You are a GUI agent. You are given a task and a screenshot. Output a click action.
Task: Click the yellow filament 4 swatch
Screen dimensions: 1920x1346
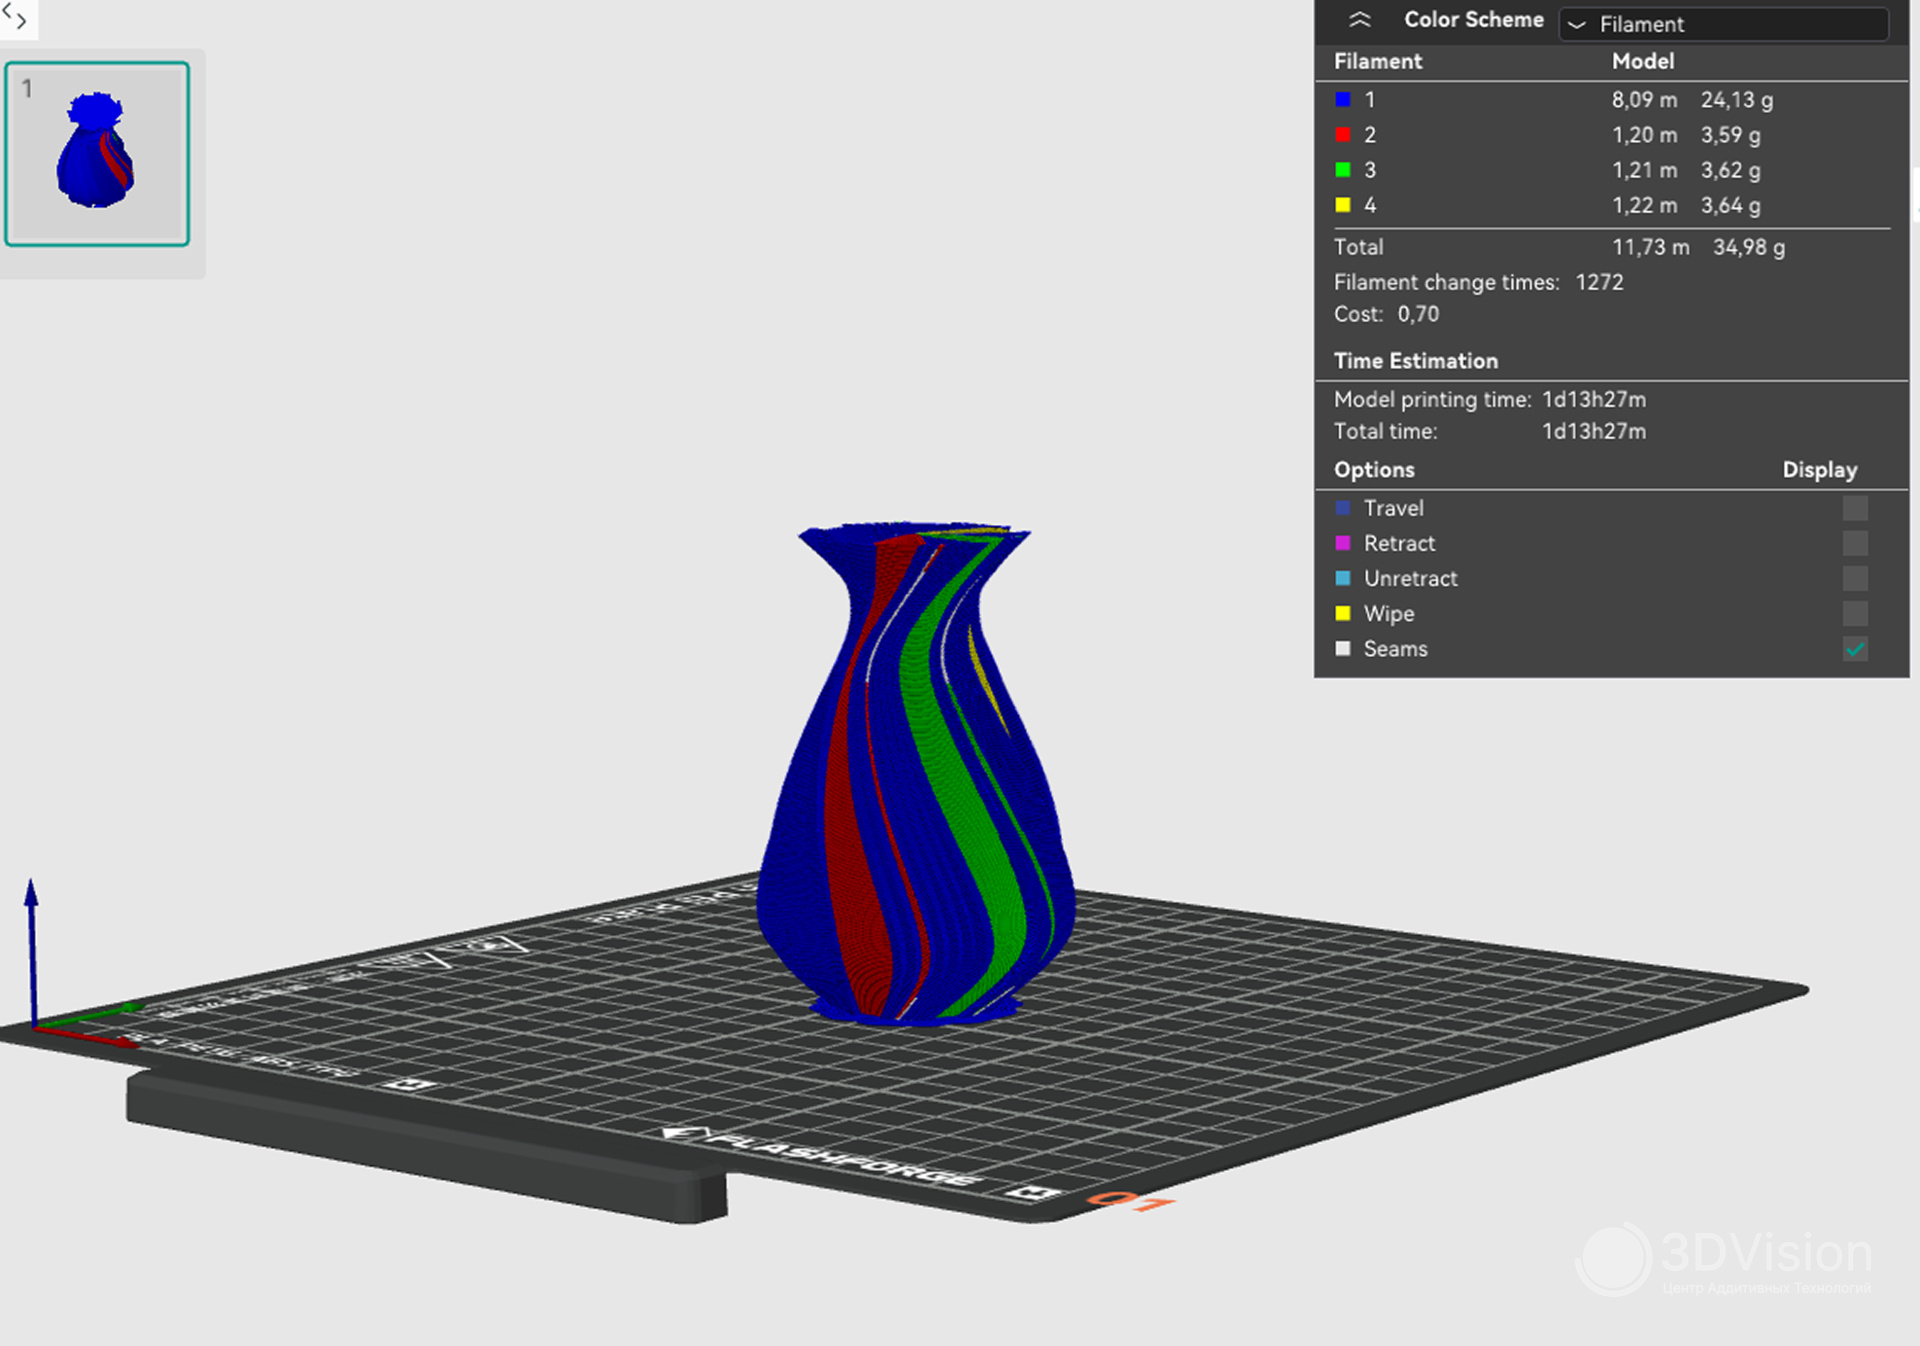(x=1343, y=205)
